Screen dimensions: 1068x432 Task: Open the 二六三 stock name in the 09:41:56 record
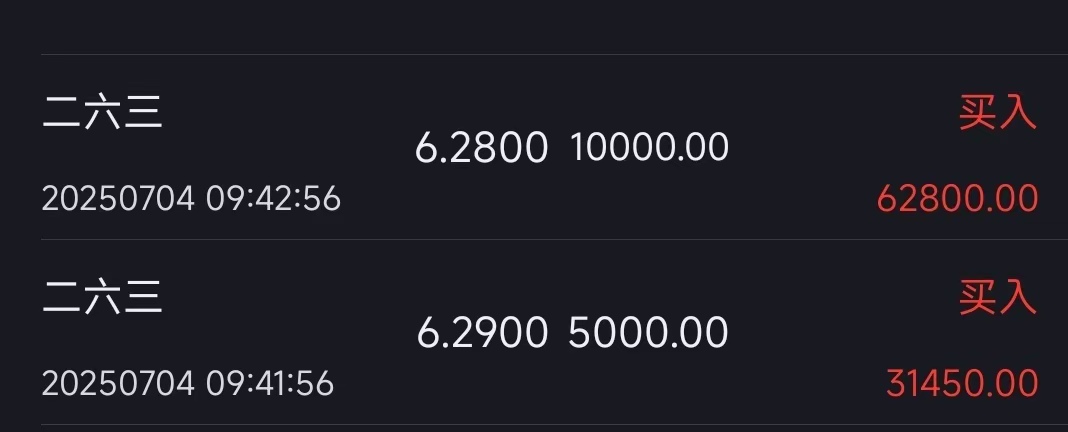pos(102,298)
